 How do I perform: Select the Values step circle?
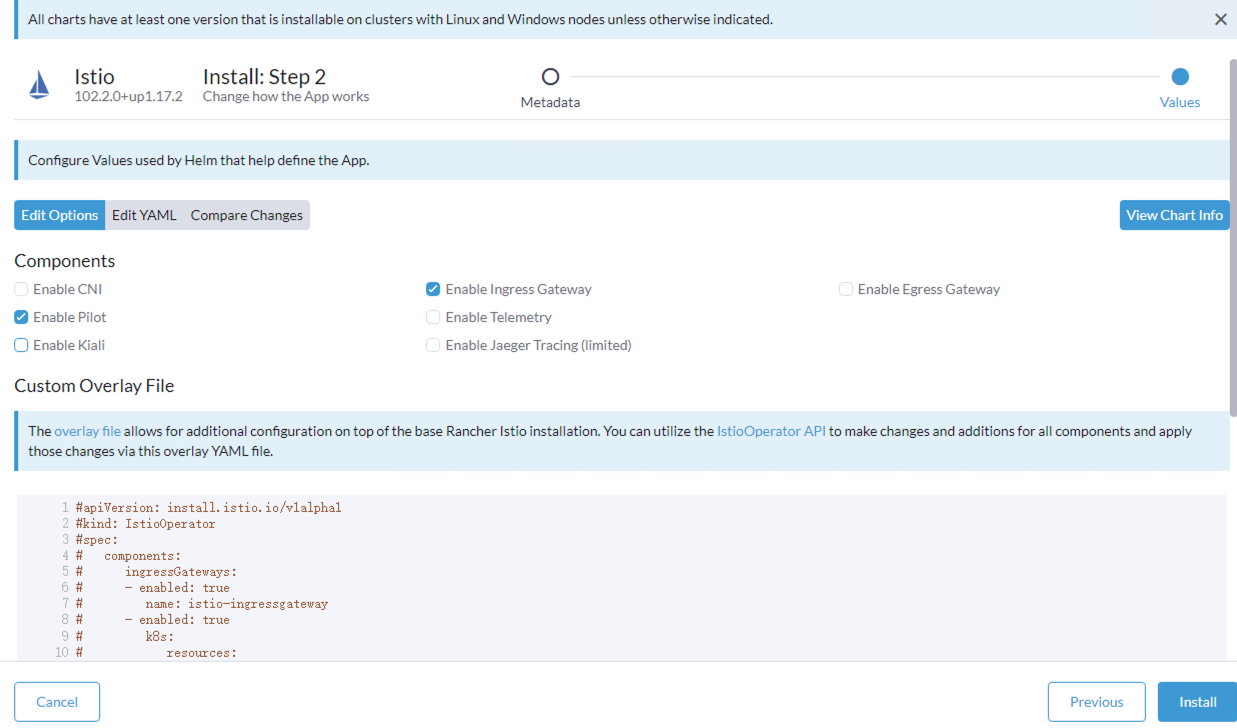[x=1180, y=76]
